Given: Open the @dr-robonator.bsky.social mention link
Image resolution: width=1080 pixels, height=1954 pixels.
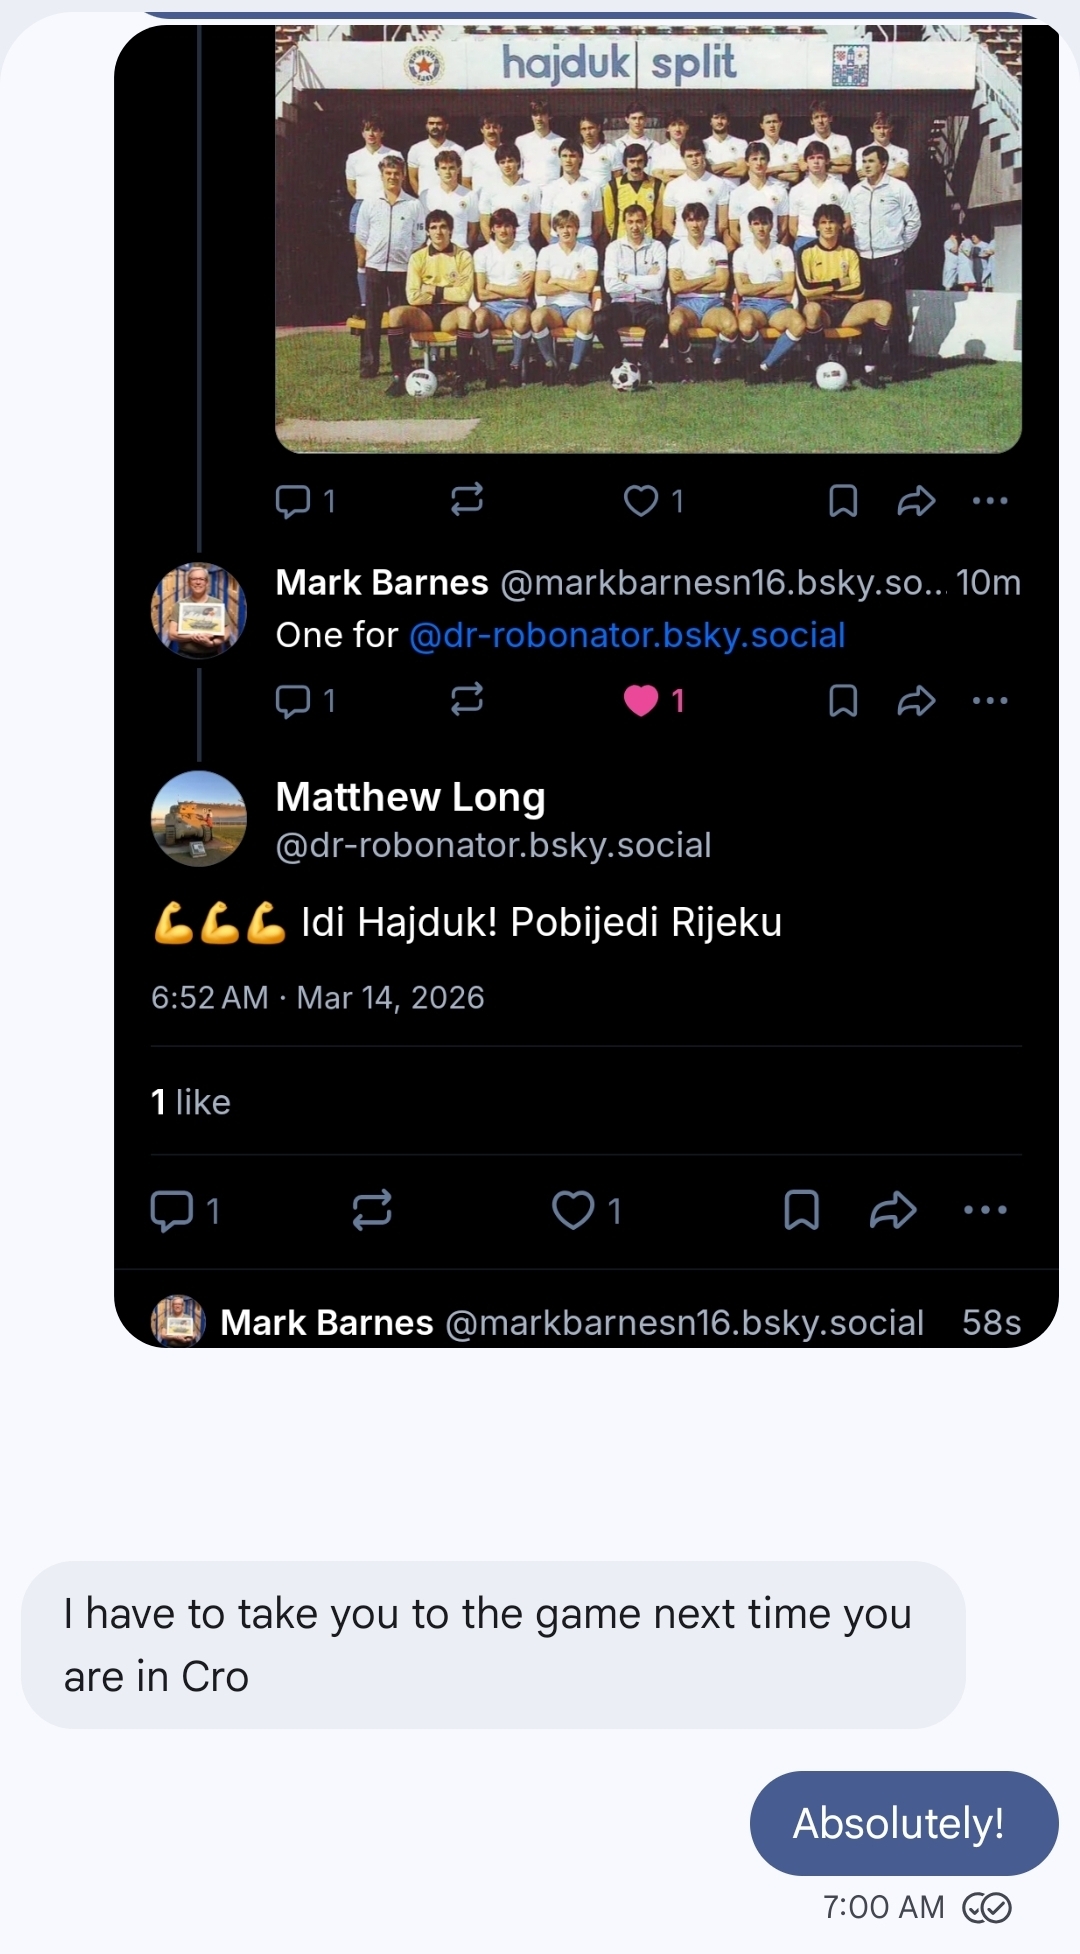Looking at the screenshot, I should (x=627, y=635).
